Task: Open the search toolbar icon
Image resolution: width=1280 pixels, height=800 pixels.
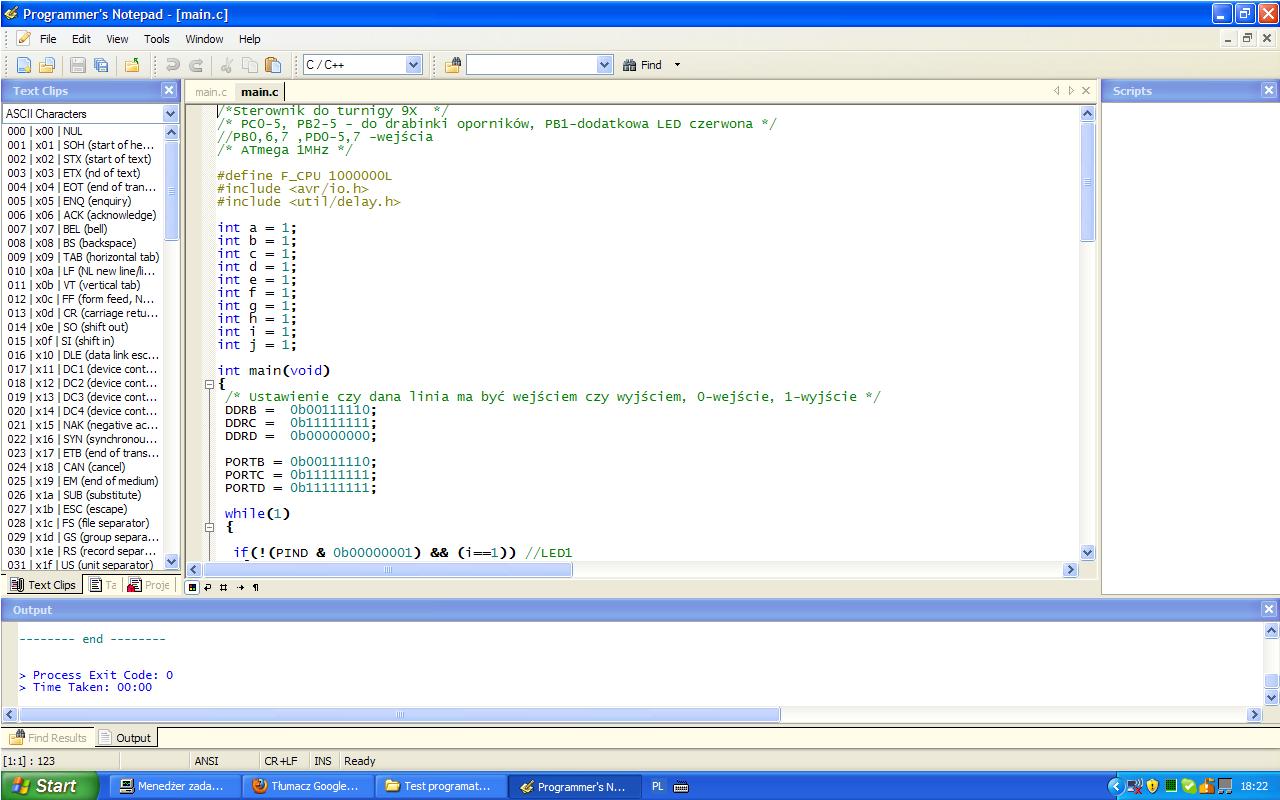Action: click(x=451, y=64)
